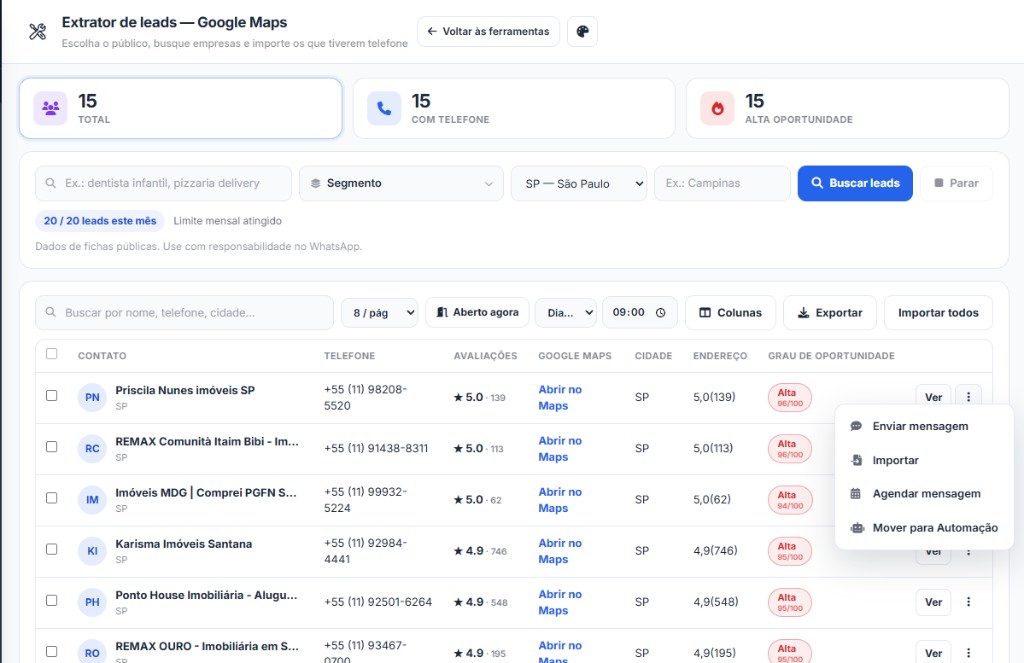Open Abrir no Maps for Imóveis MDG
The image size is (1024, 663).
(560, 500)
